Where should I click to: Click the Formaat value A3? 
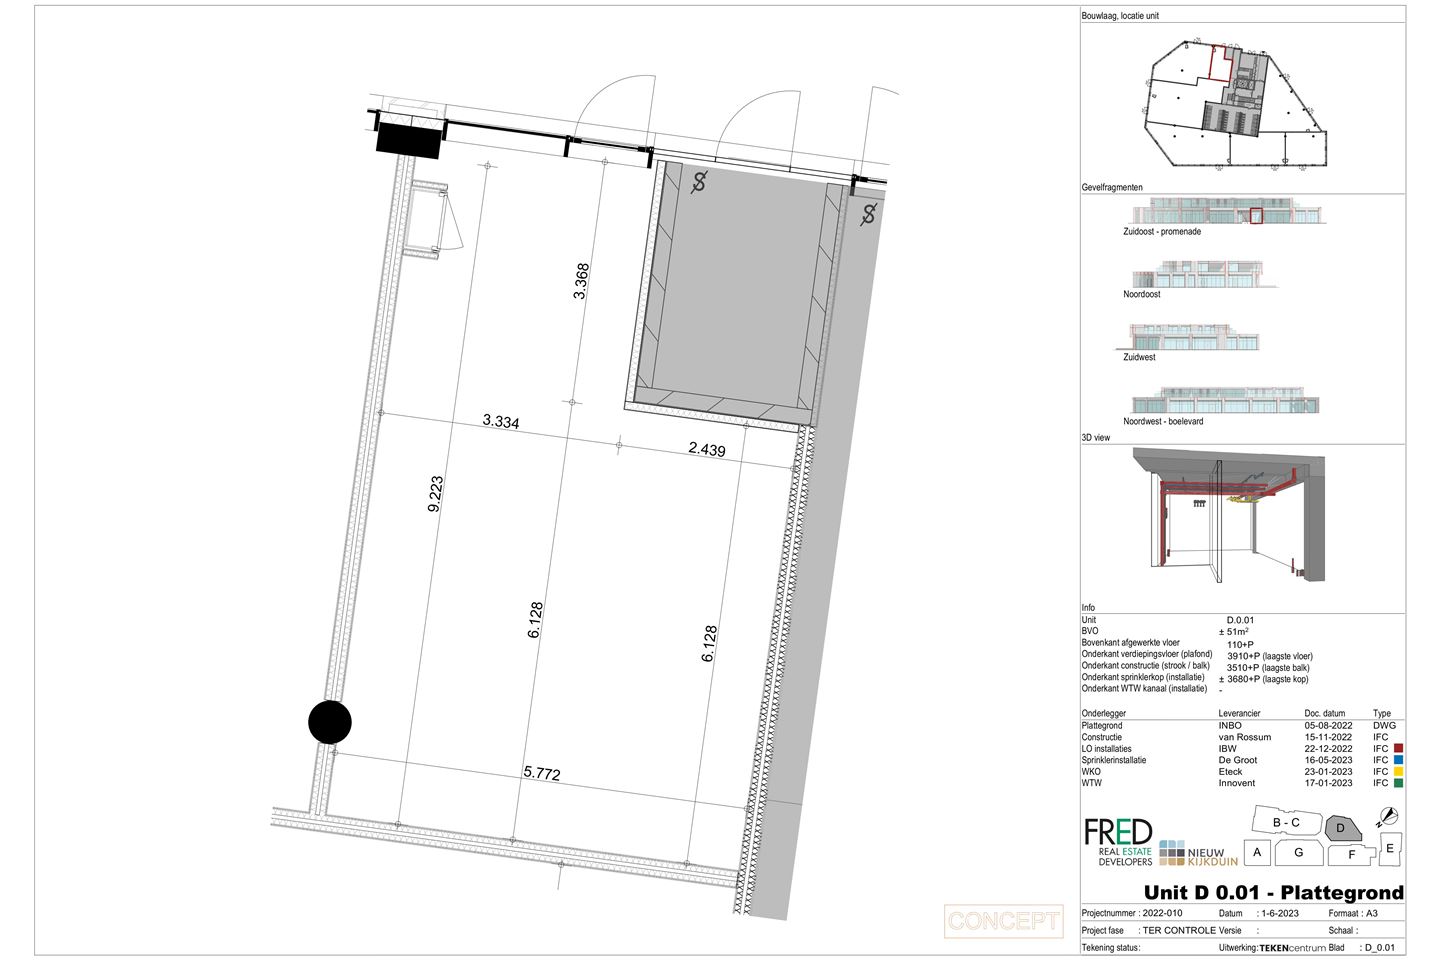tap(1372, 913)
